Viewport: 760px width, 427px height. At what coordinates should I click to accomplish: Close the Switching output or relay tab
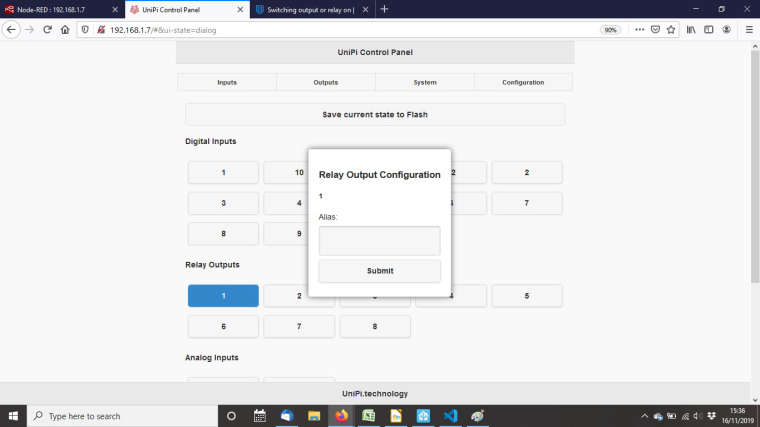coord(365,10)
